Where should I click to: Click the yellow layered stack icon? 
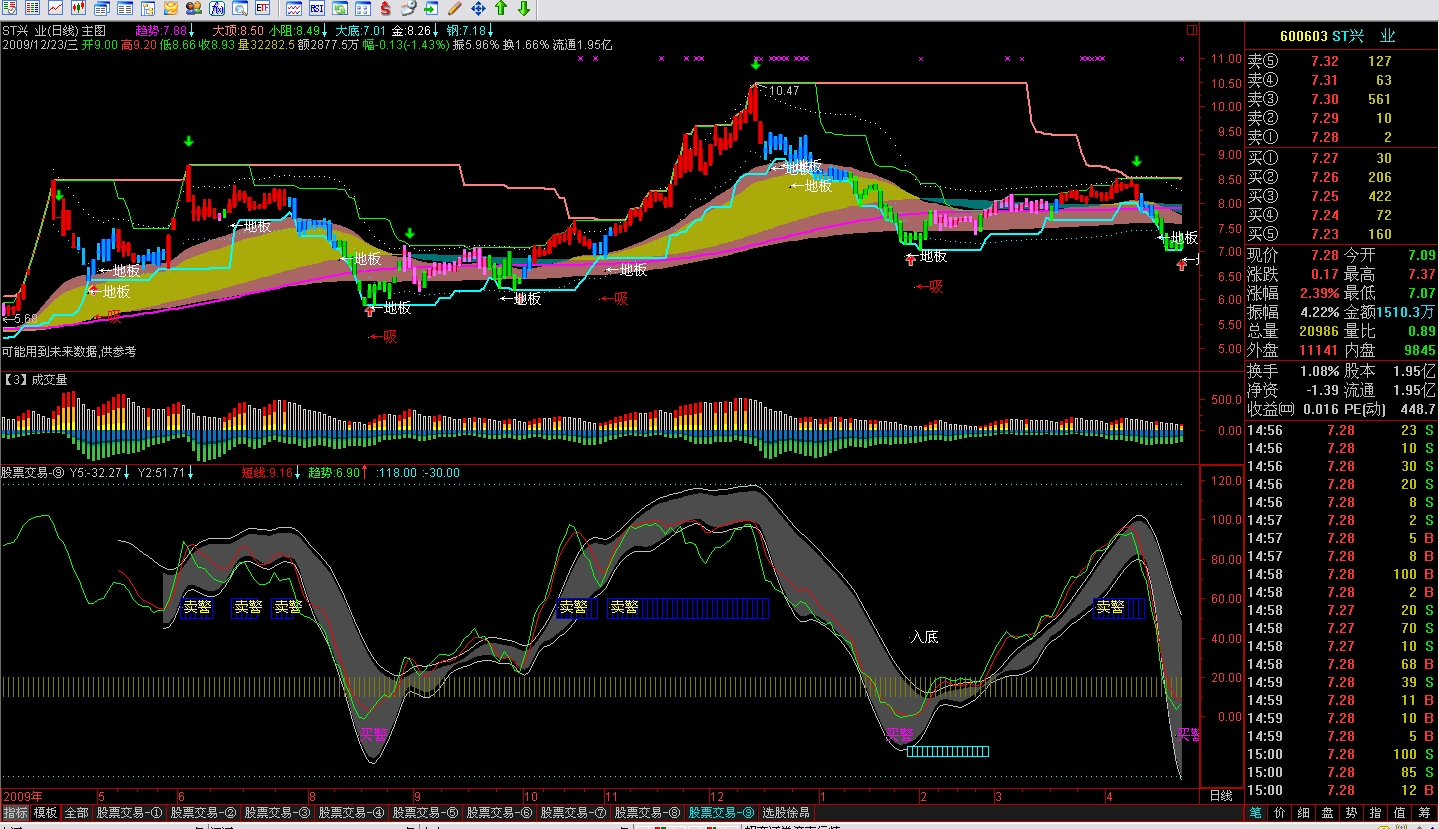tap(170, 8)
